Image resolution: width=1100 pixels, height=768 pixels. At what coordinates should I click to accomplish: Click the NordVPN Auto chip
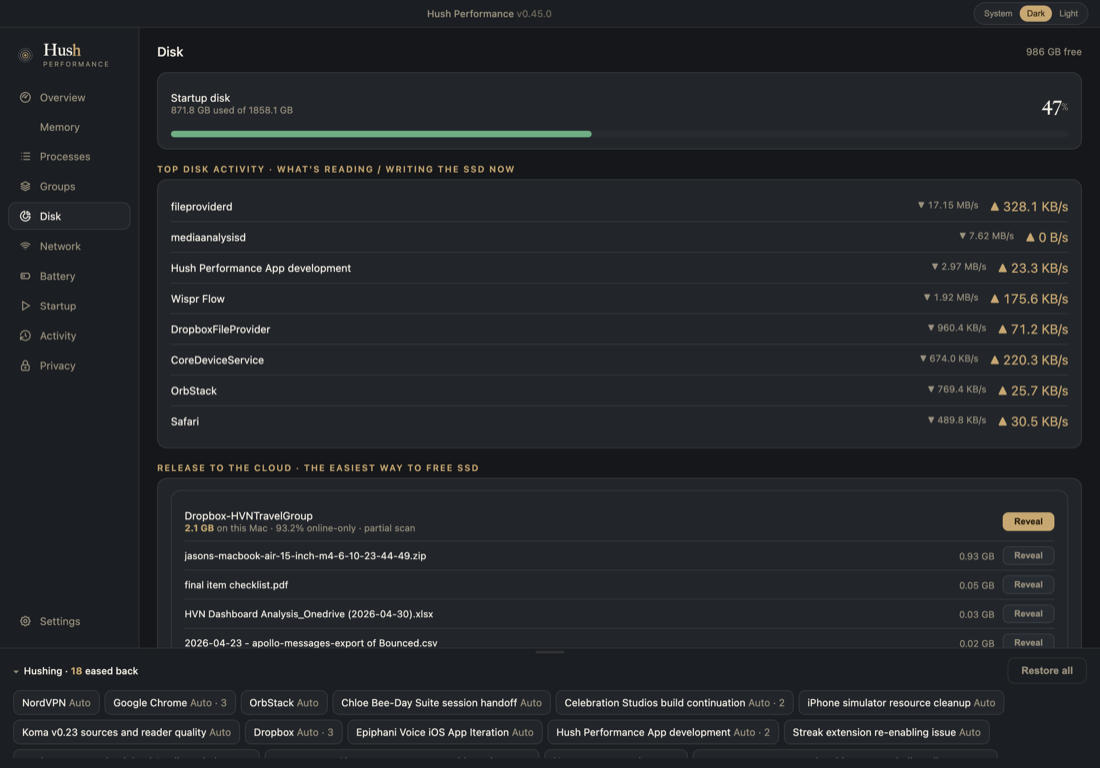(x=56, y=703)
